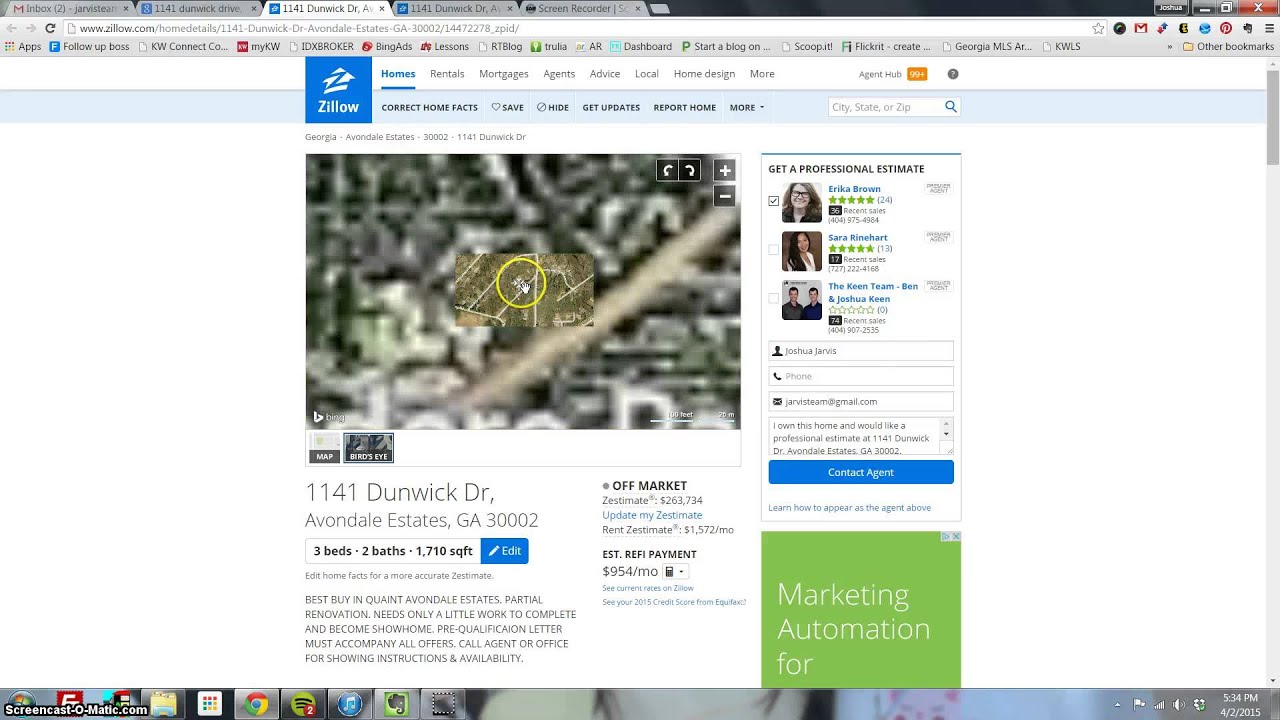Open Evernote from the taskbar

[396, 704]
